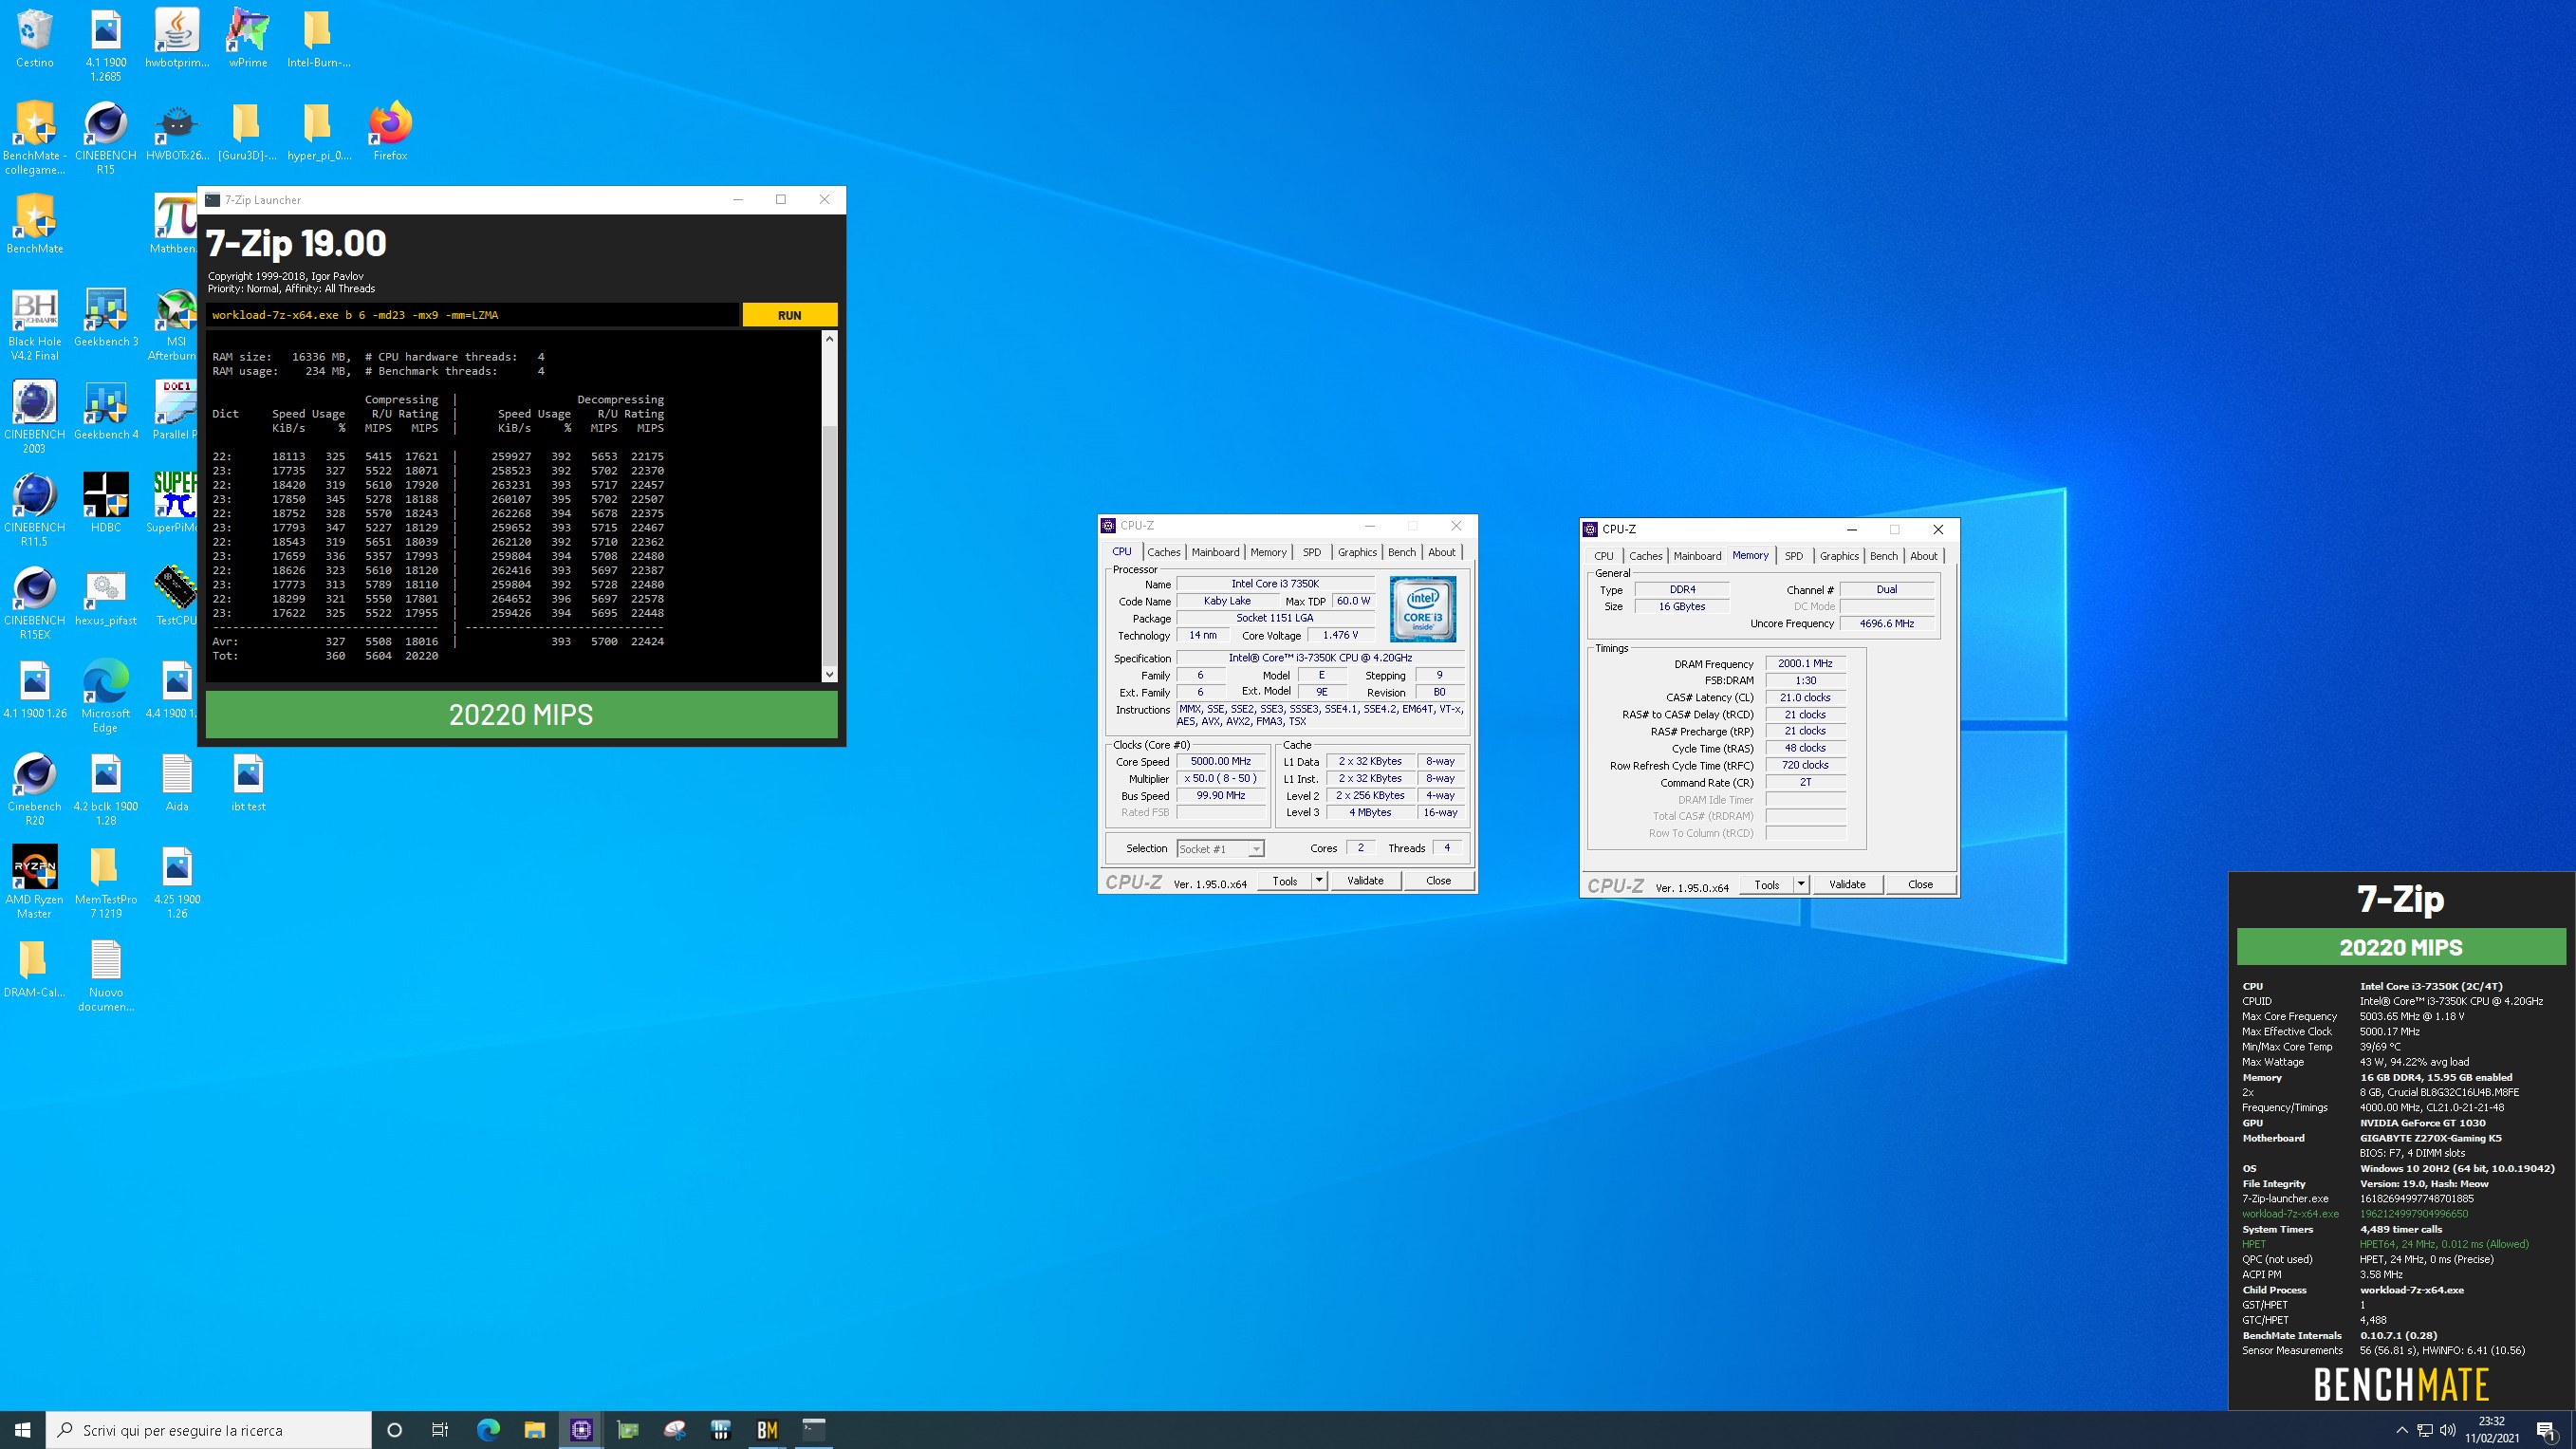Switch to Graphics tab in right CPU-Z window
The image size is (2576, 1449).
1839,556
